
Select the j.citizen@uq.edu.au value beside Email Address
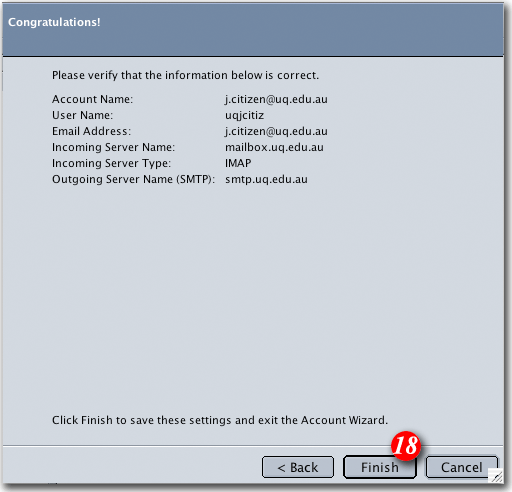click(276, 131)
